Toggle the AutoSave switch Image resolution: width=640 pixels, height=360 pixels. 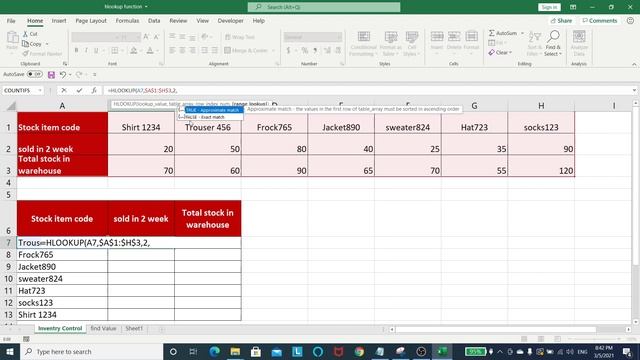pyautogui.click(x=35, y=74)
